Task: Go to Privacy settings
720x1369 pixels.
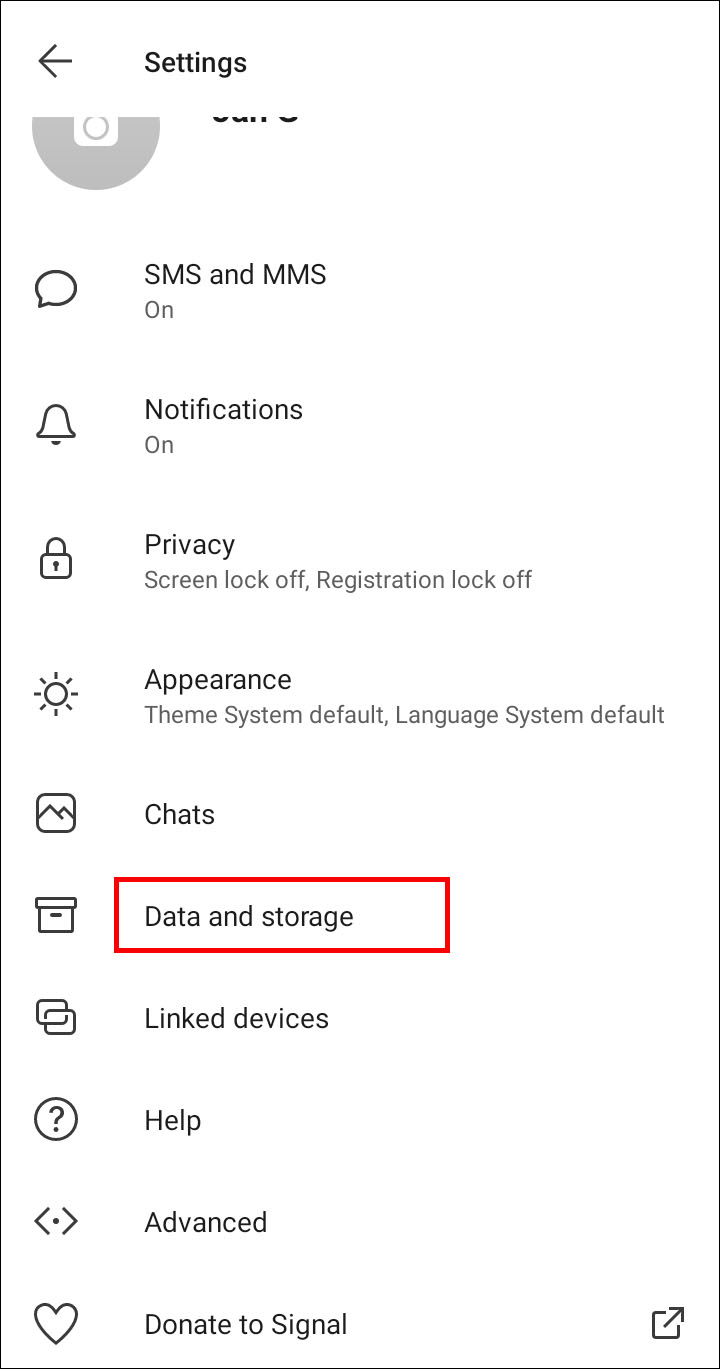Action: coord(190,545)
